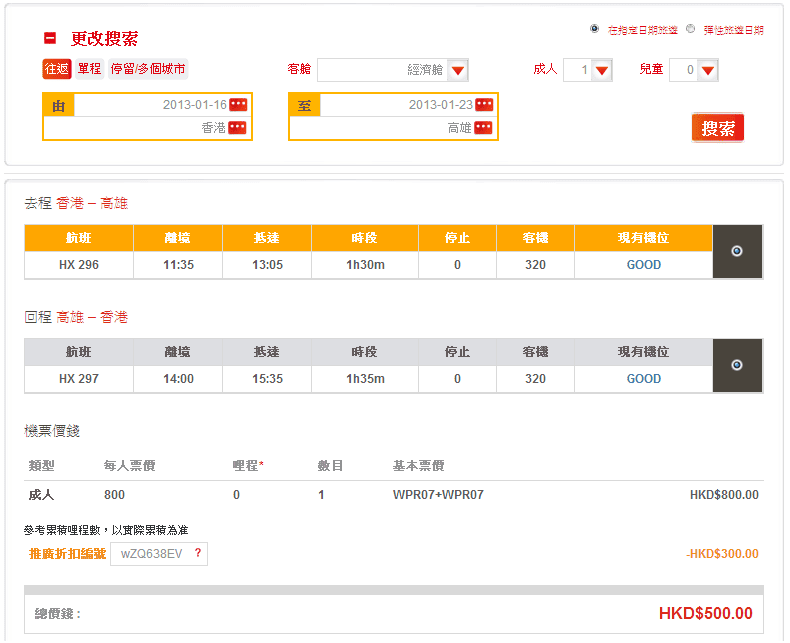
Task: Select outbound flight HX 296 radio button
Action: tap(737, 251)
